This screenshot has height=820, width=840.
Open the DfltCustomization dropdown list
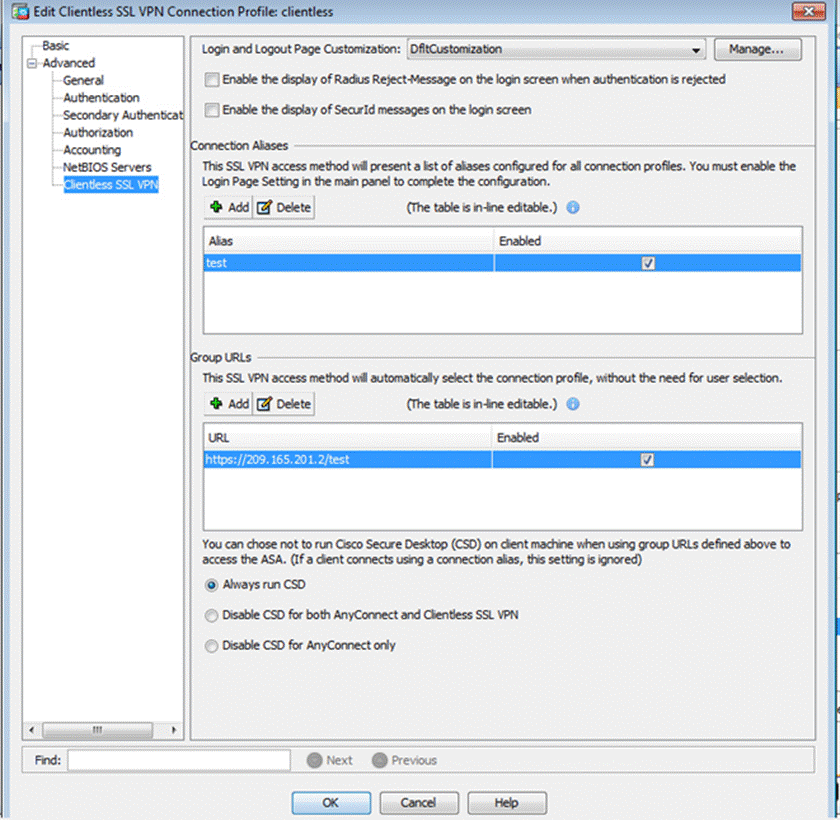click(x=696, y=49)
